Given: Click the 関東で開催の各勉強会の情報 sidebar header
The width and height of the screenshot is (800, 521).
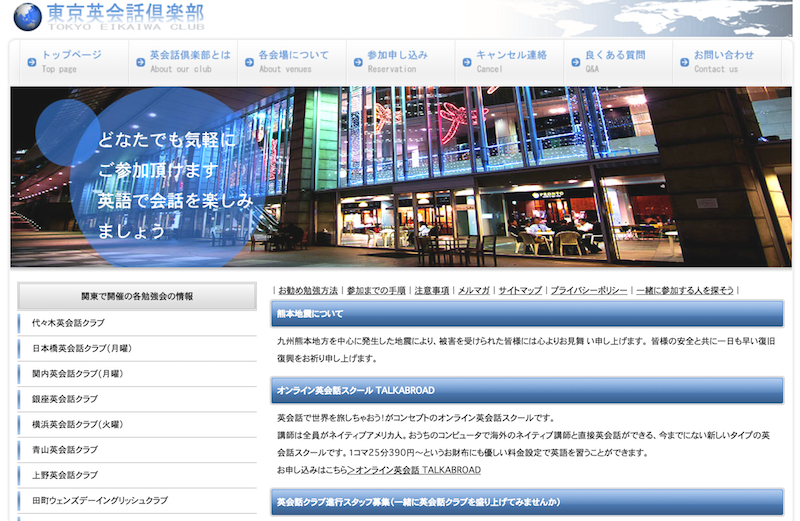Looking at the screenshot, I should click(x=137, y=296).
